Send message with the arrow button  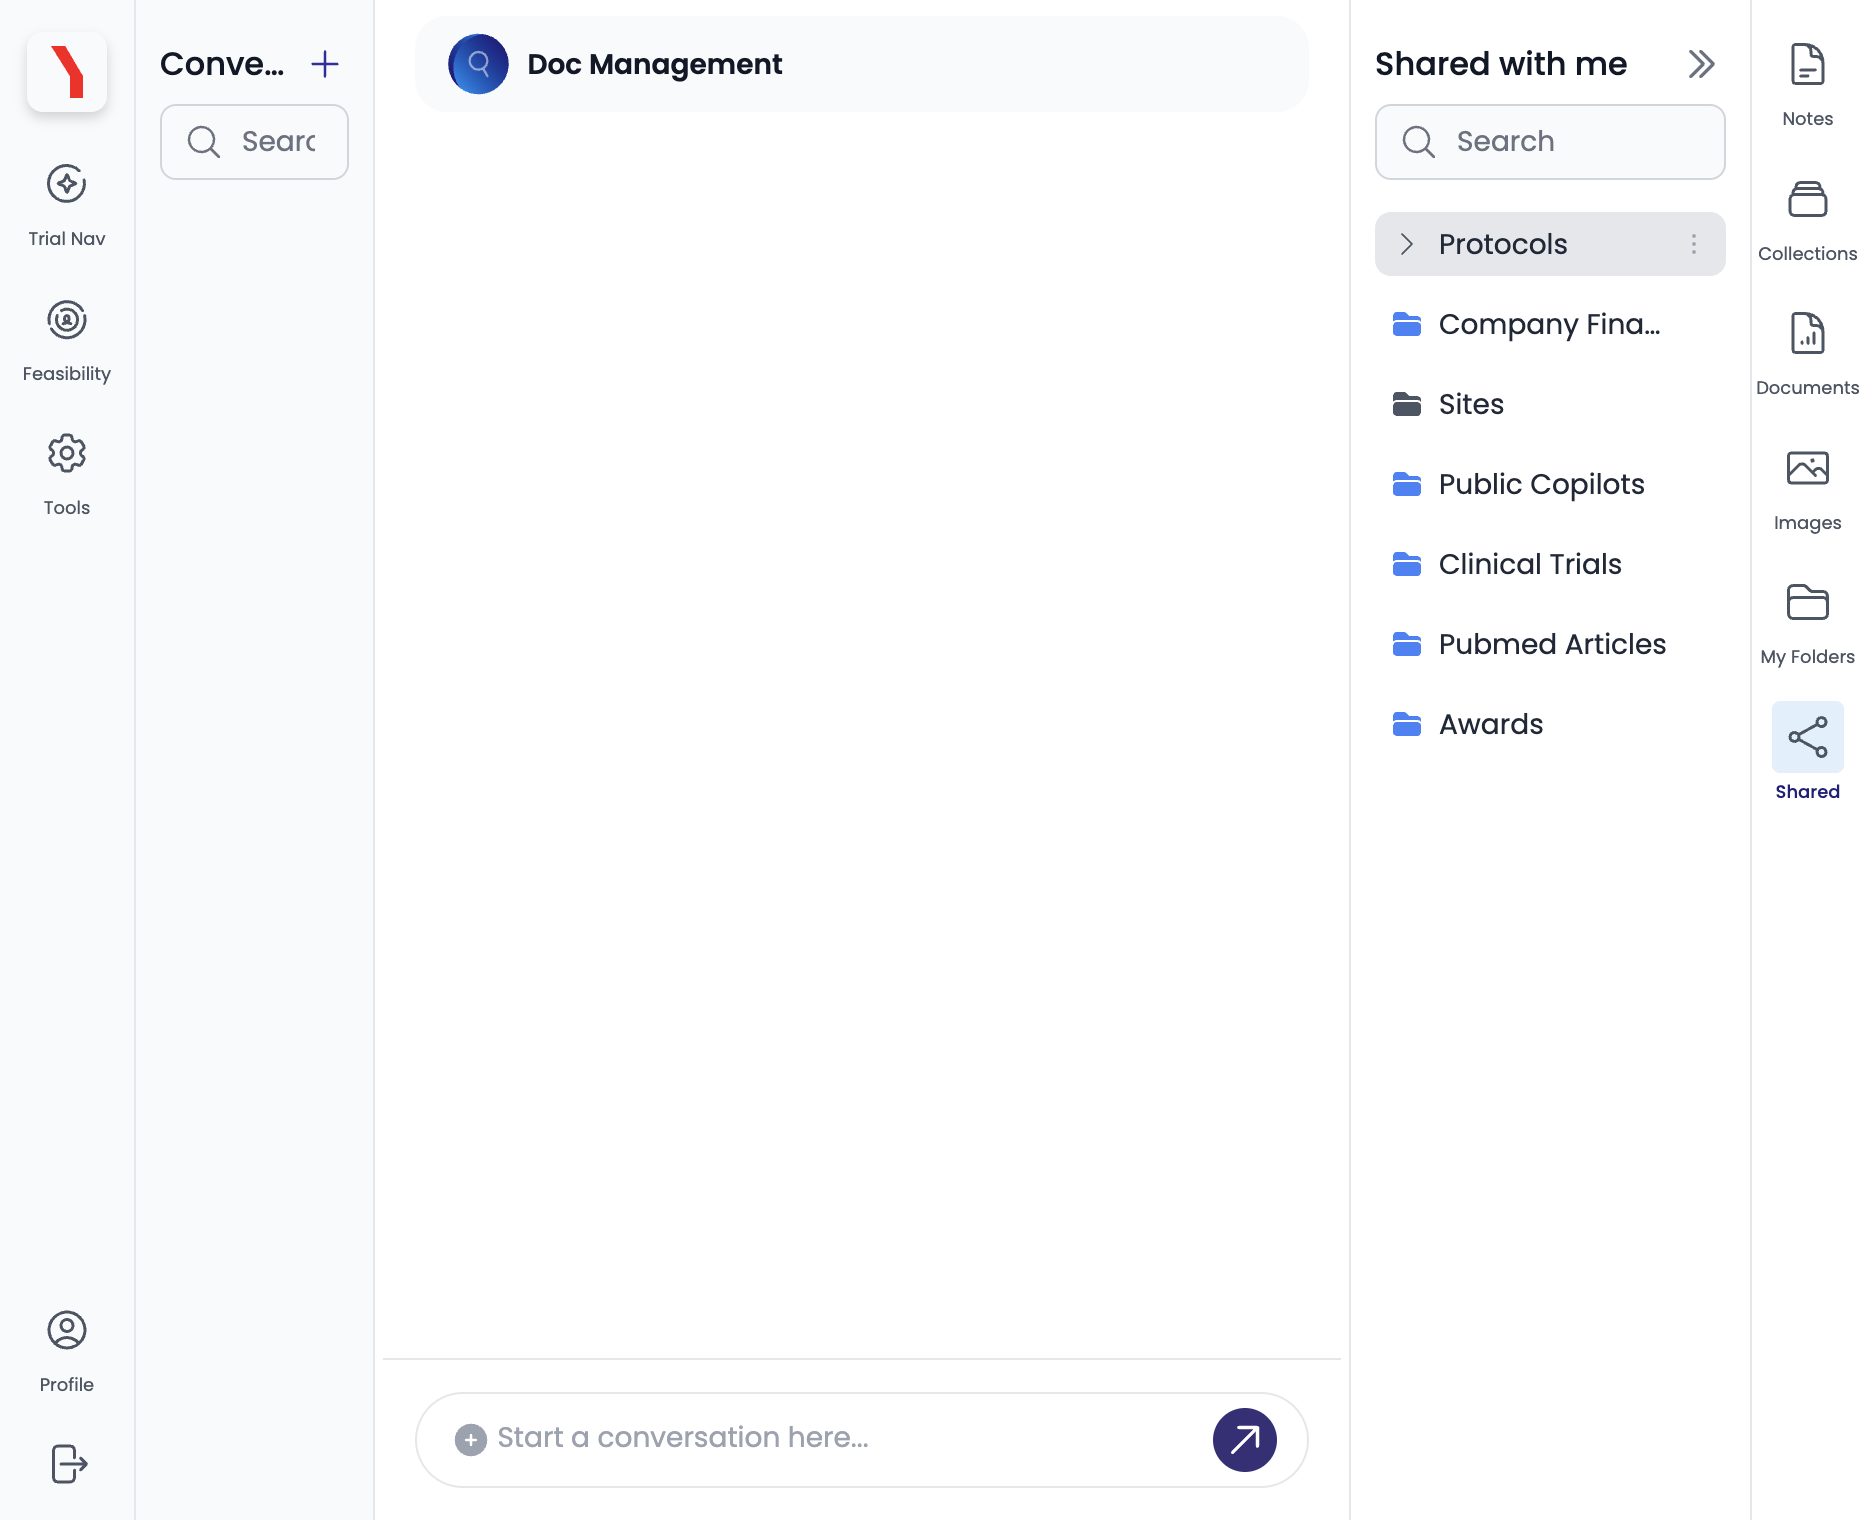pyautogui.click(x=1244, y=1440)
